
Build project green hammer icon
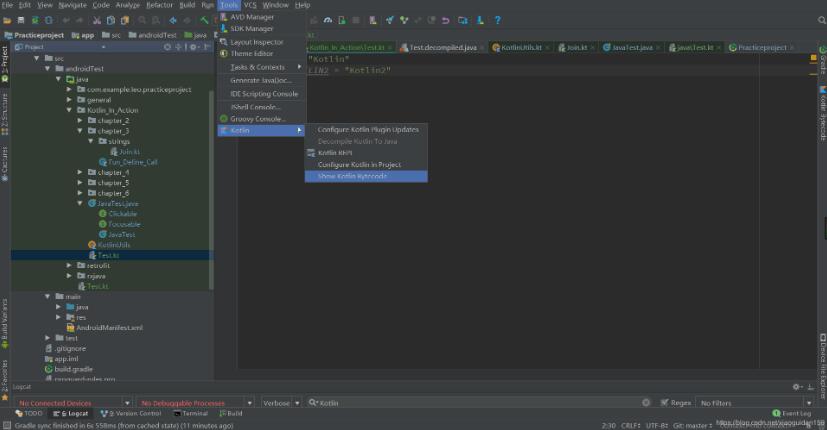click(x=205, y=20)
